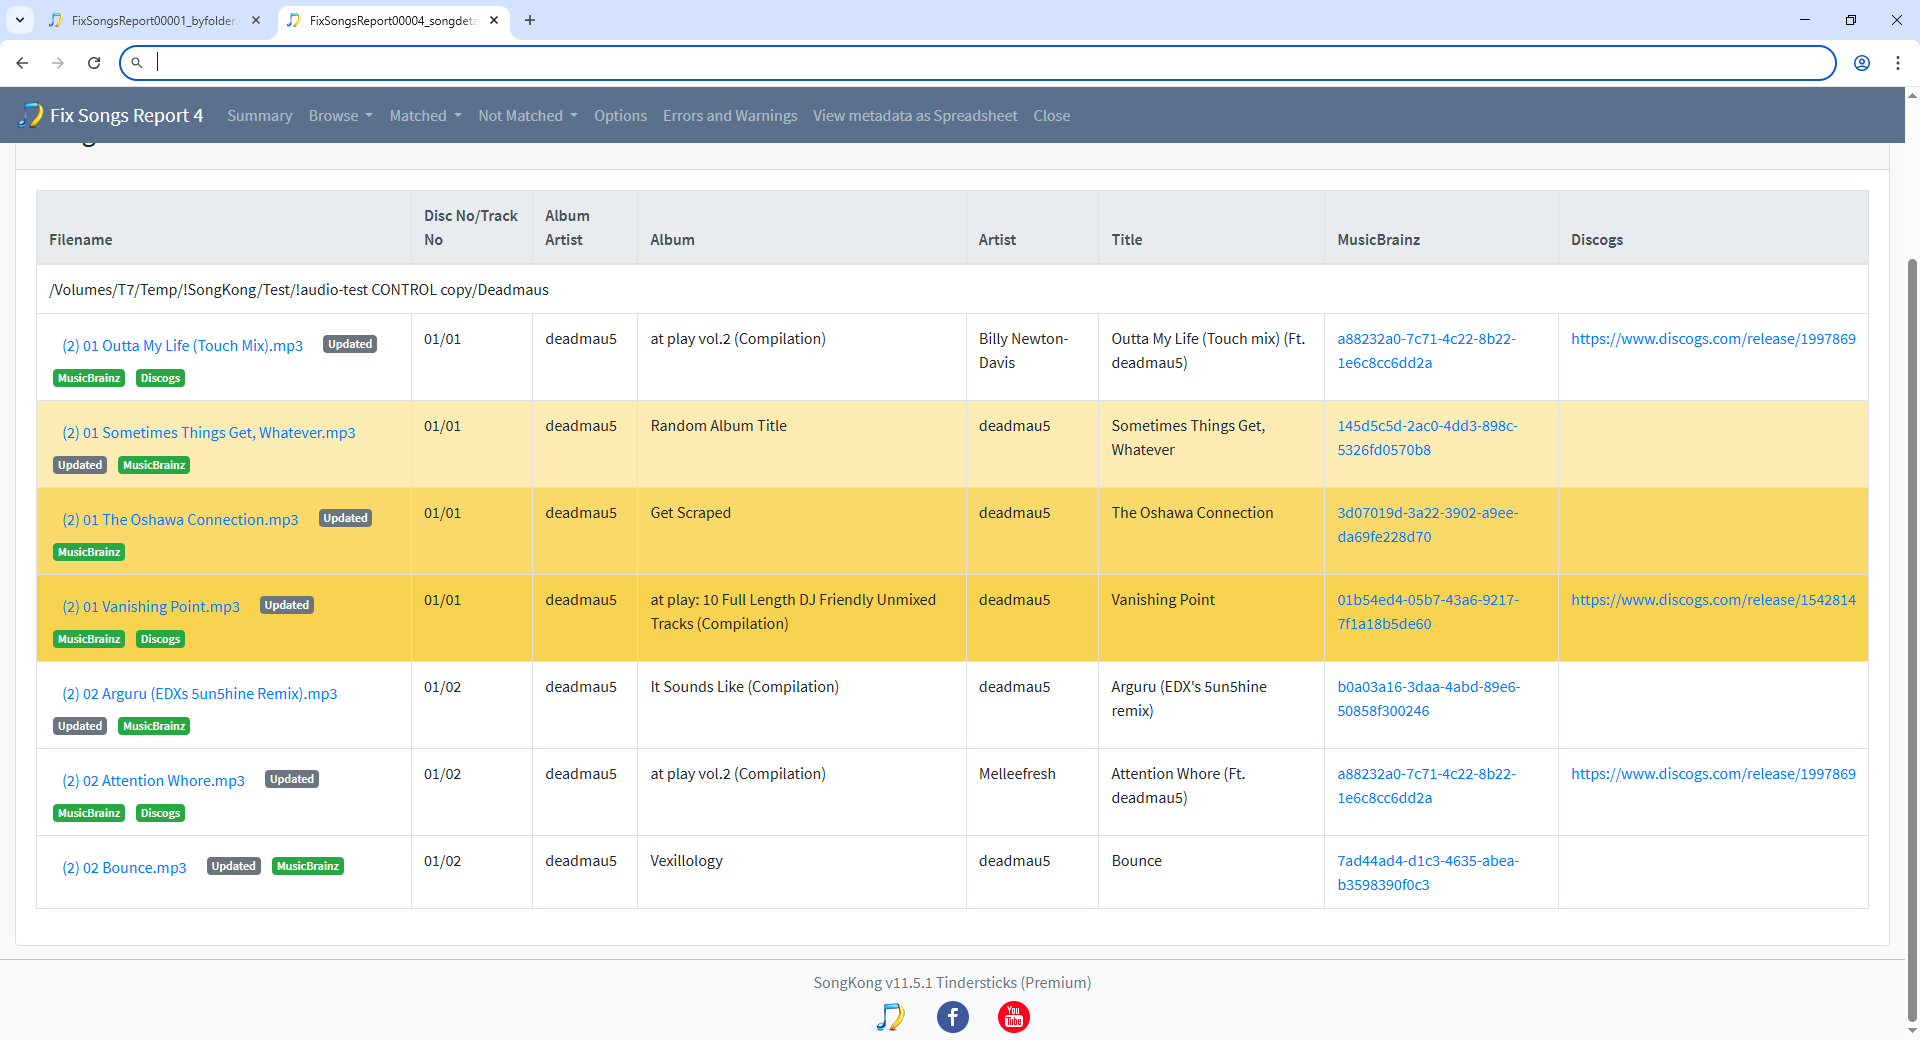This screenshot has height=1040, width=1920.
Task: Open Discogs release 1542814 link
Action: [x=1713, y=600]
